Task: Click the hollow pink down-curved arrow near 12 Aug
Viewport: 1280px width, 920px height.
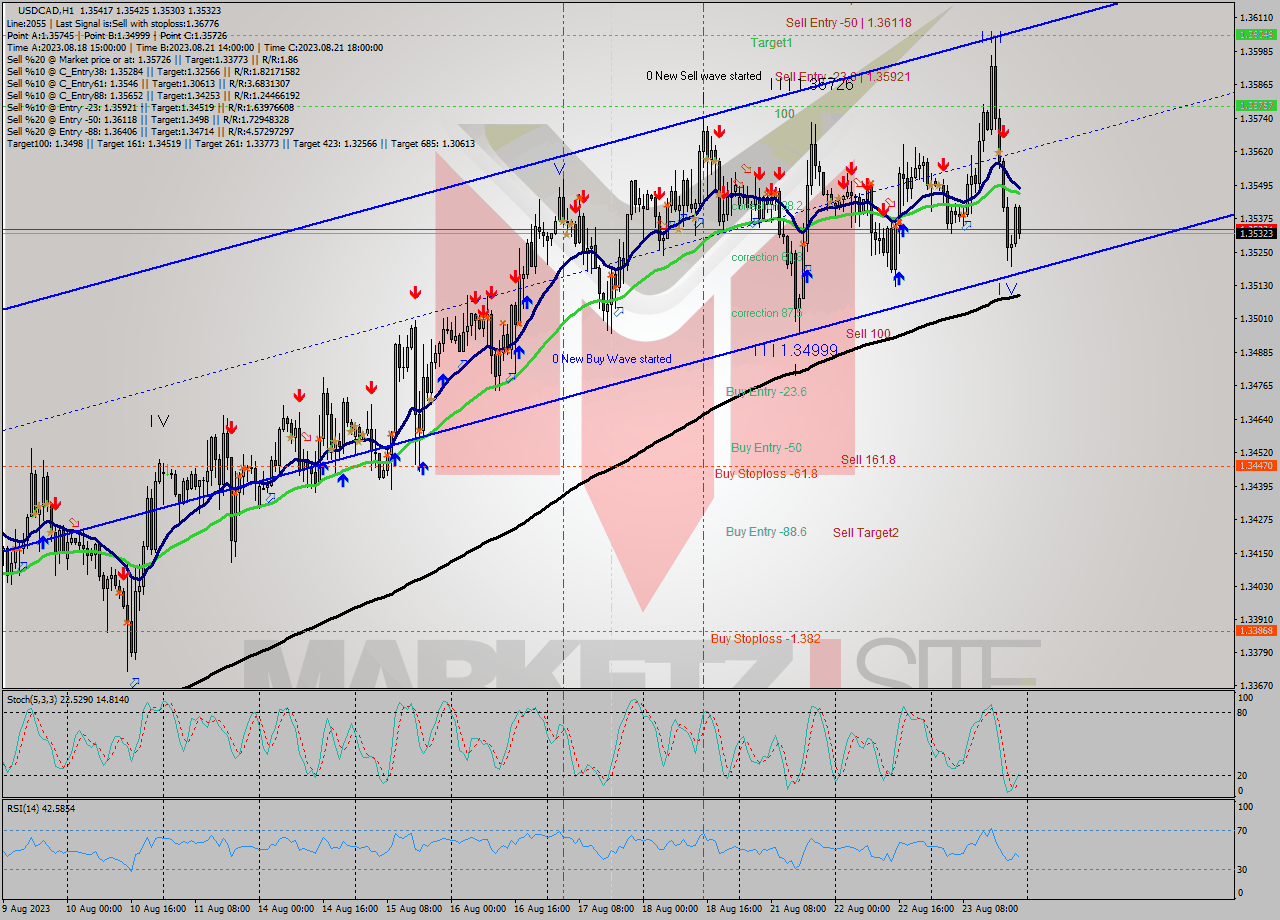Action: 306,436
